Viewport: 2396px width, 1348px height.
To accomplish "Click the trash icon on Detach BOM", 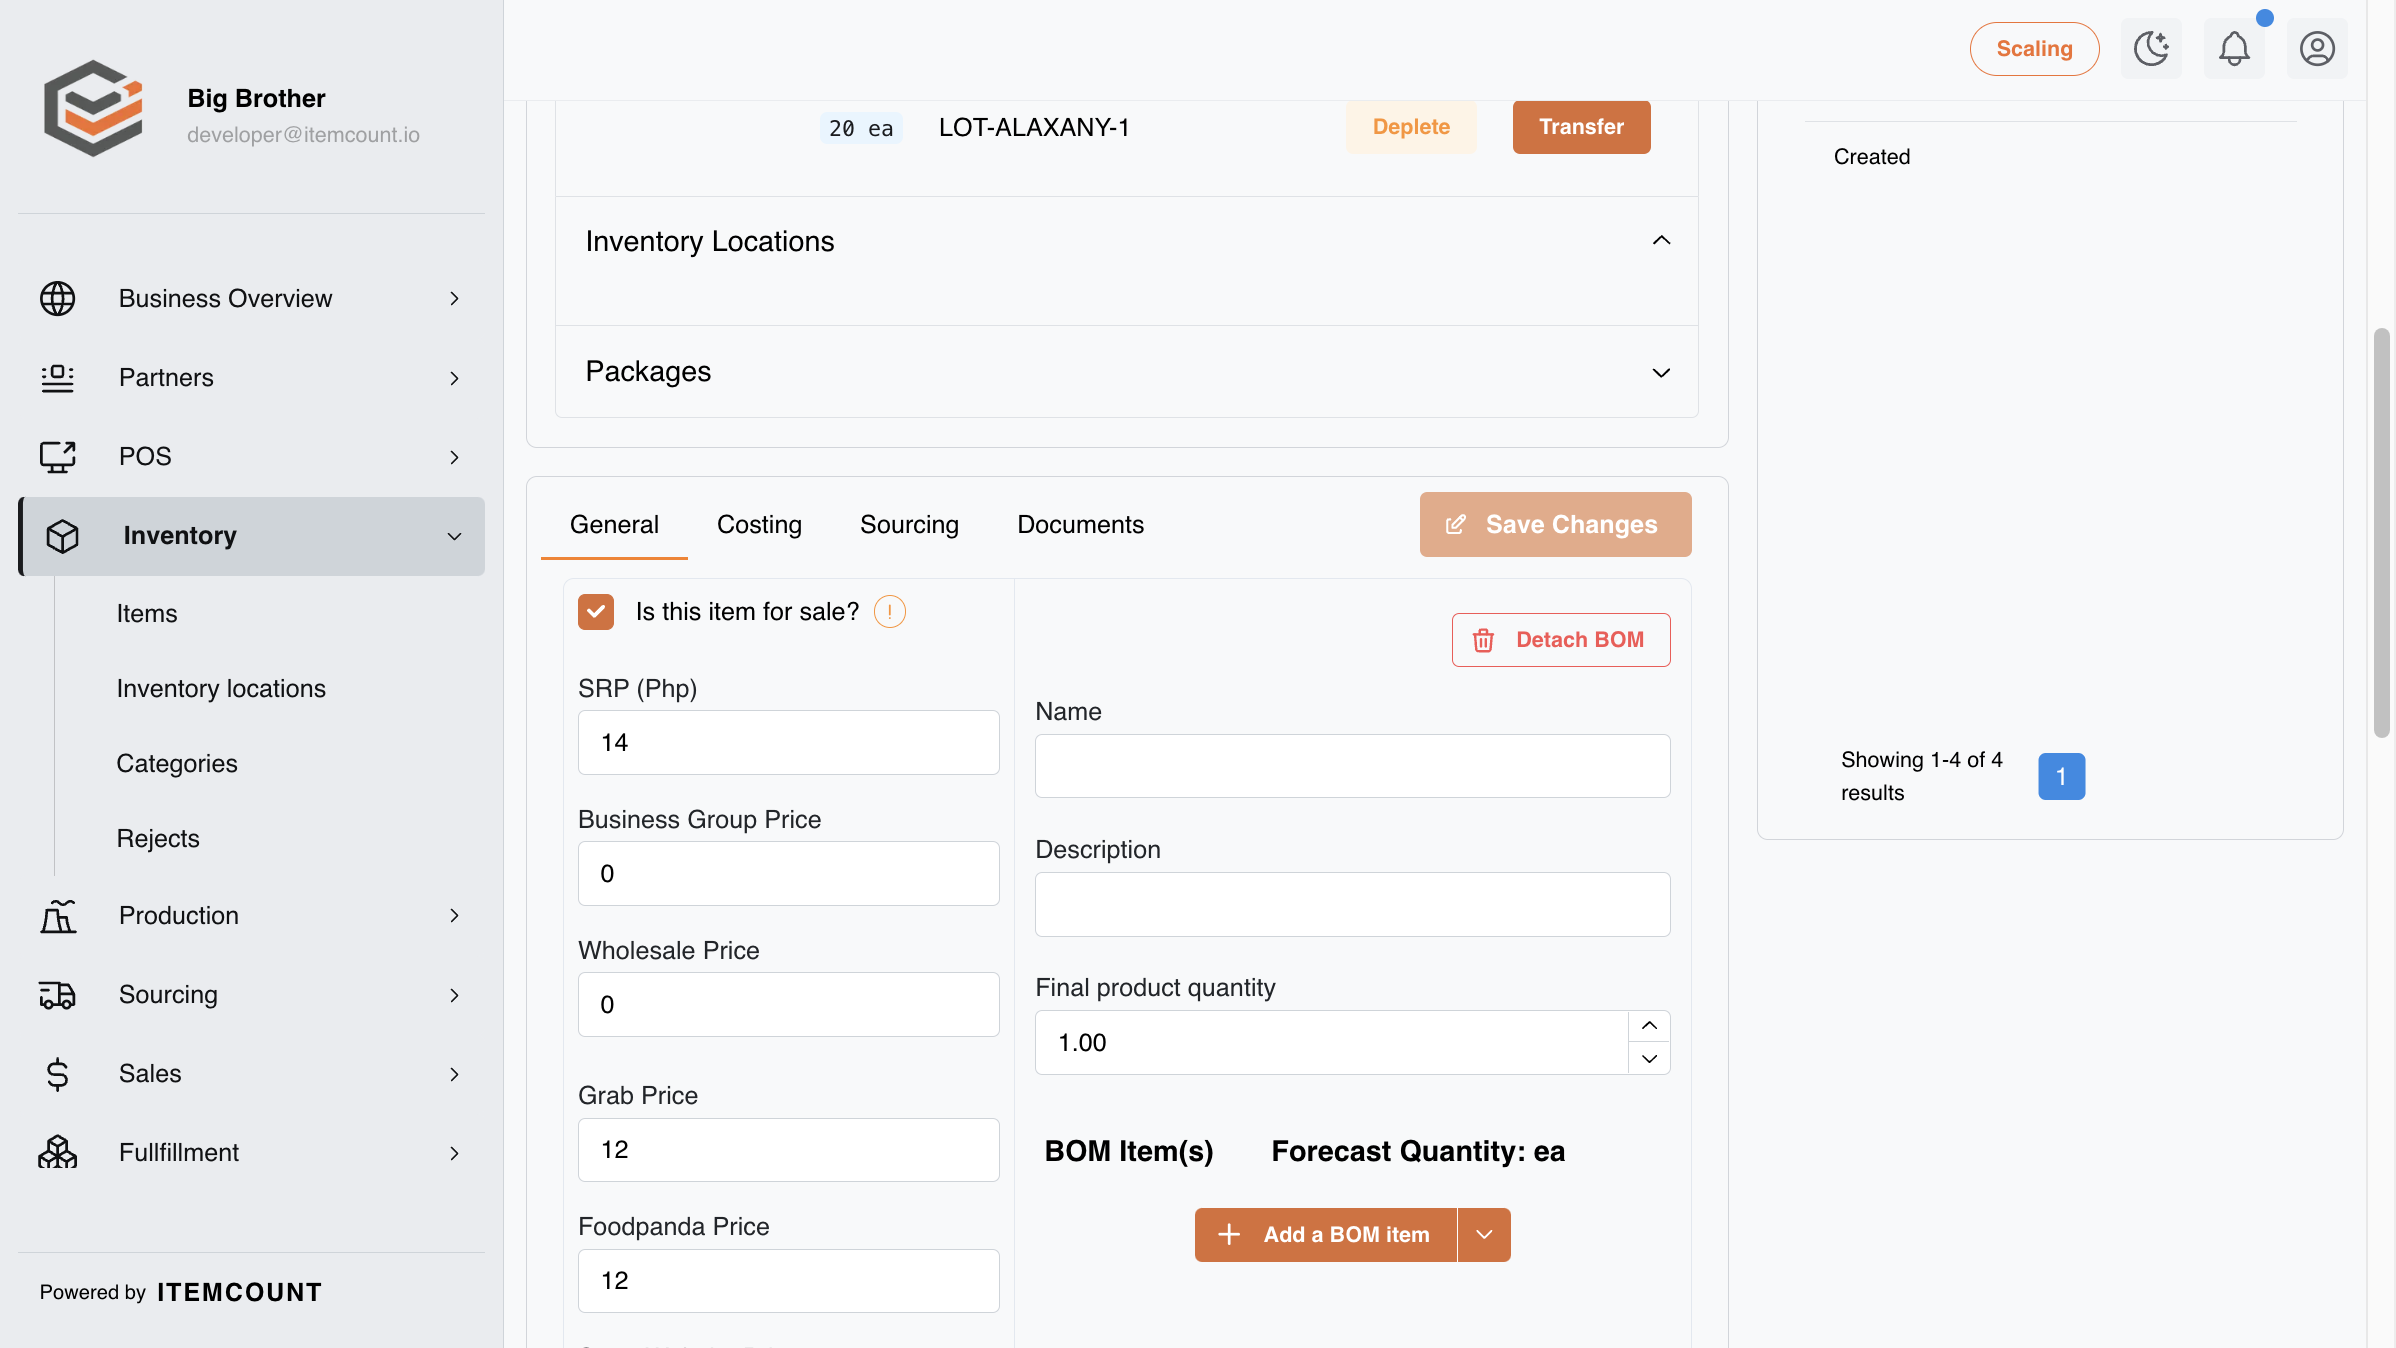I will pyautogui.click(x=1483, y=640).
